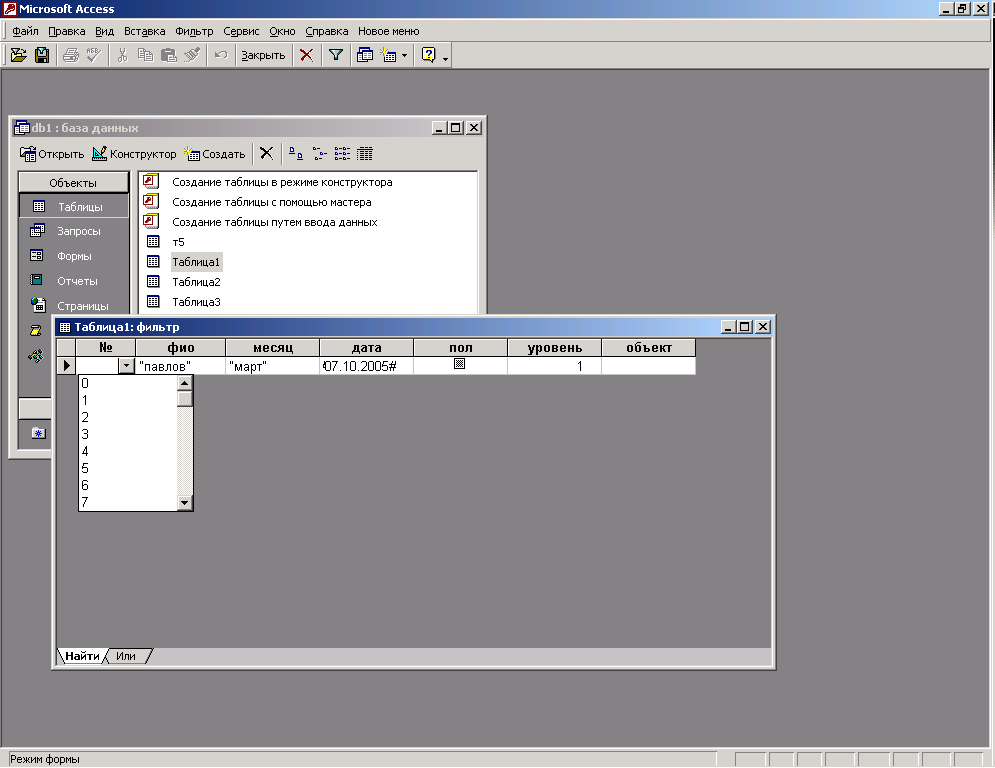Select Создание таблицы путем ввода данных
Image resolution: width=995 pixels, height=768 pixels.
coord(275,222)
